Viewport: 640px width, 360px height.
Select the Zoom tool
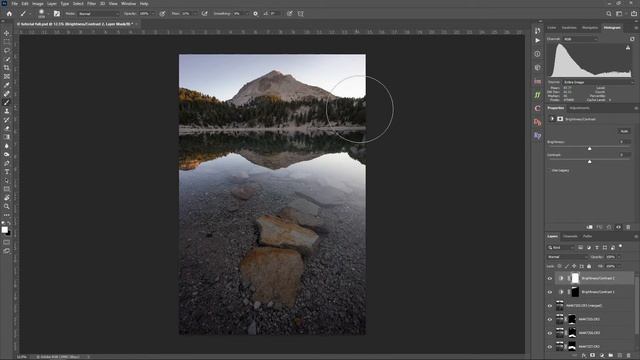point(7,207)
